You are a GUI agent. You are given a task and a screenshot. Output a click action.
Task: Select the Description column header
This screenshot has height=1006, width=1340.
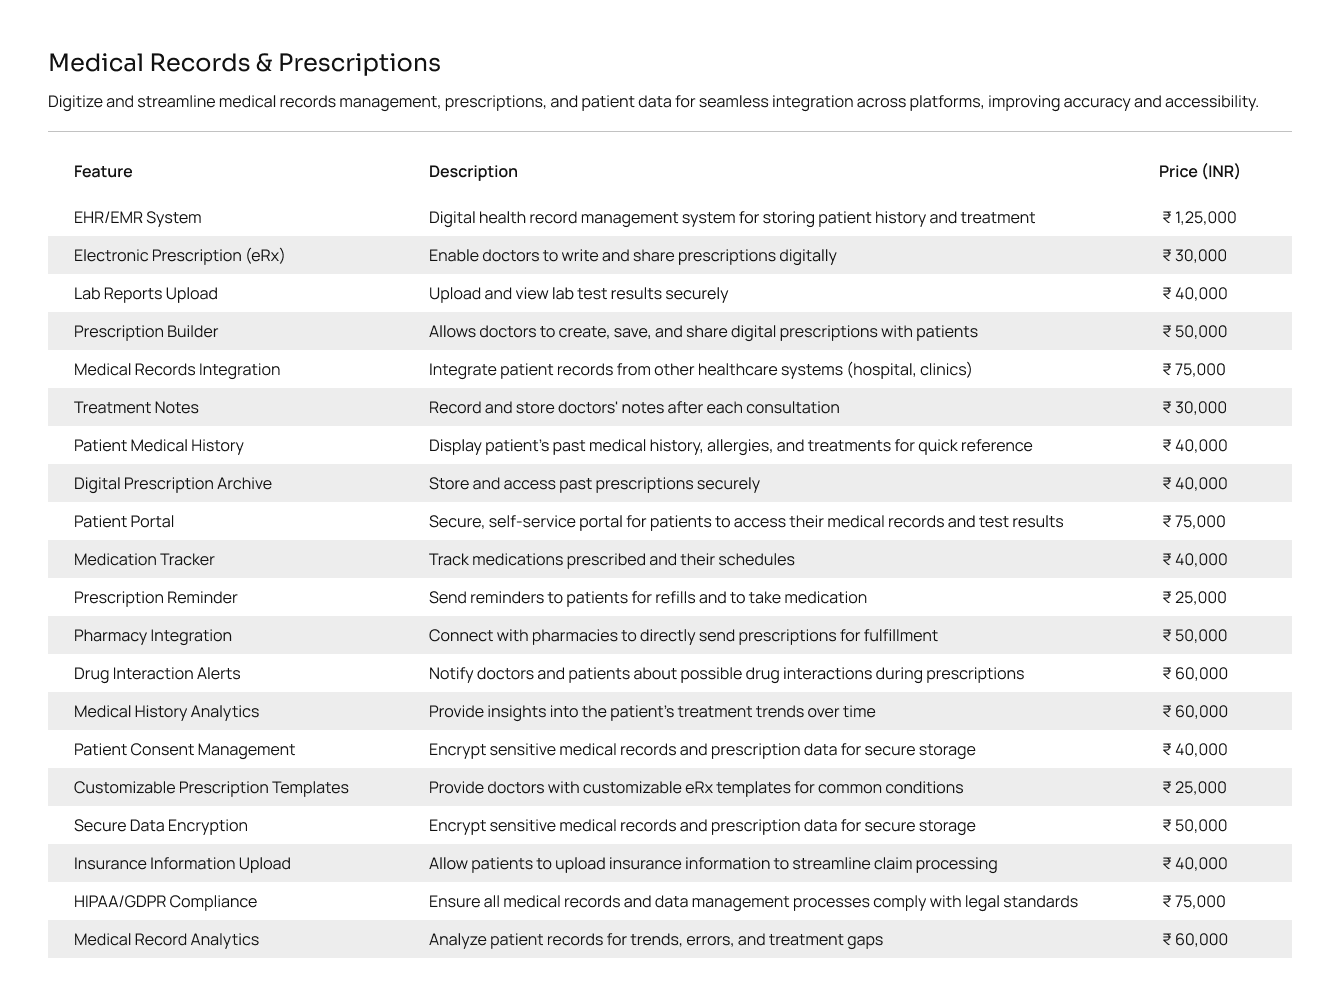pyautogui.click(x=473, y=171)
